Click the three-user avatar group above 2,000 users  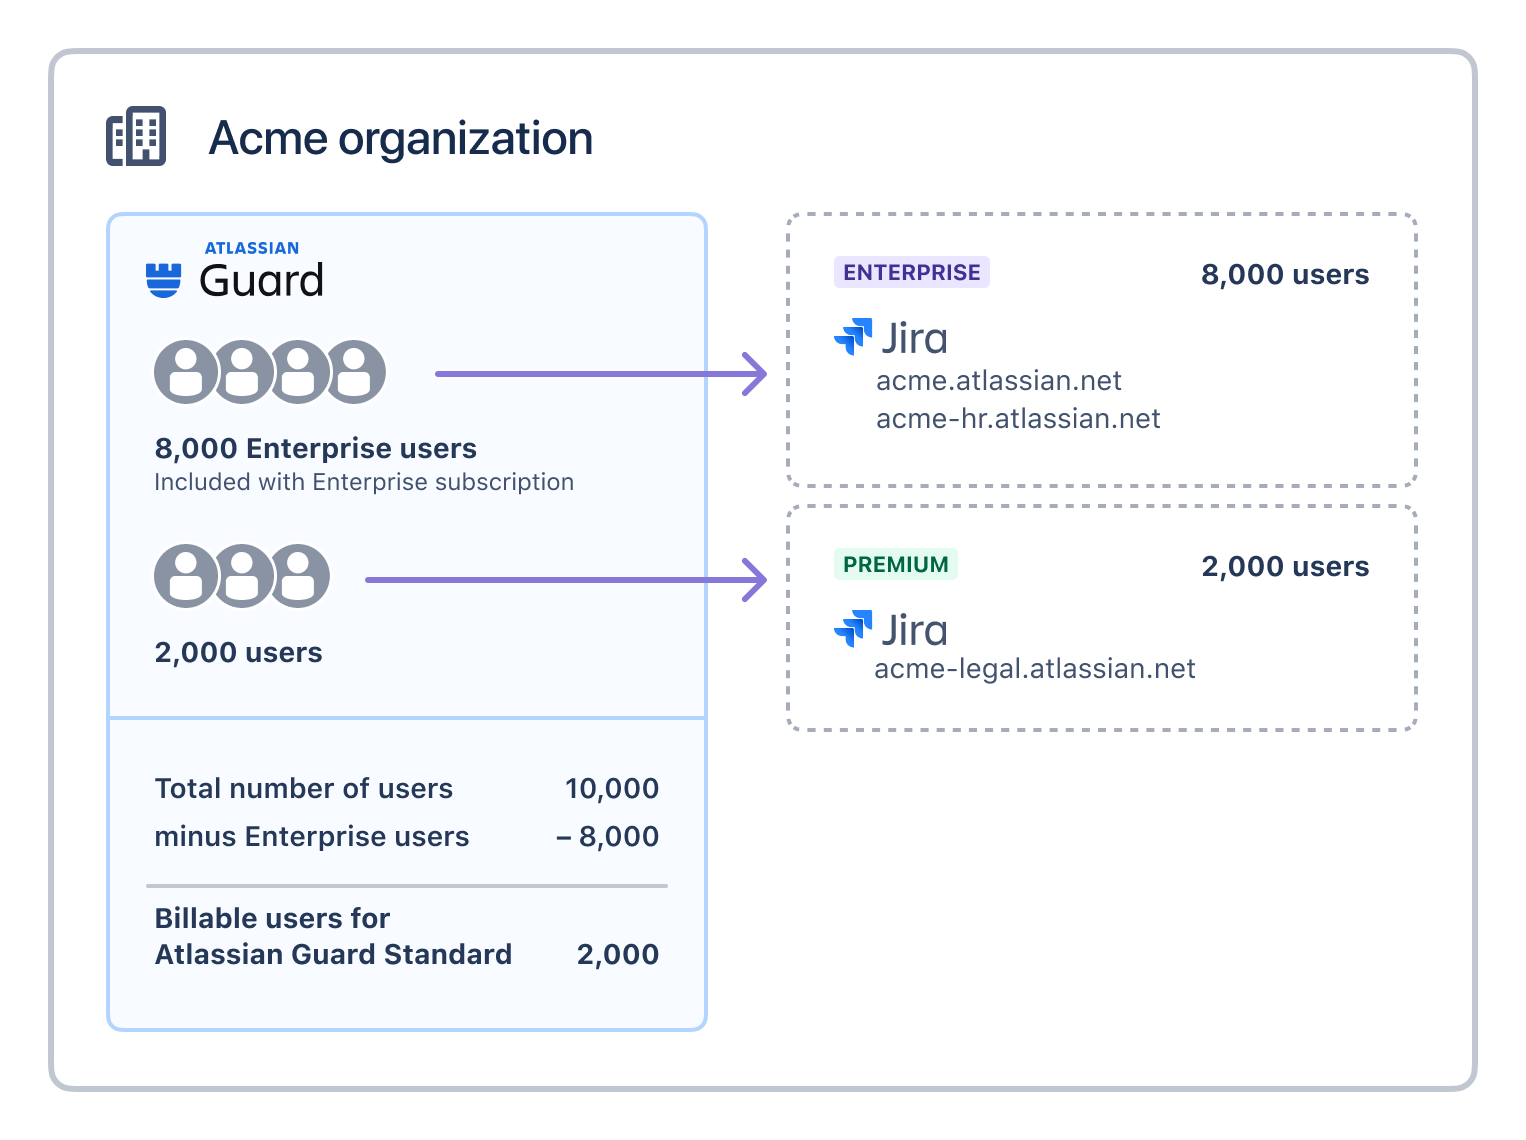242,576
